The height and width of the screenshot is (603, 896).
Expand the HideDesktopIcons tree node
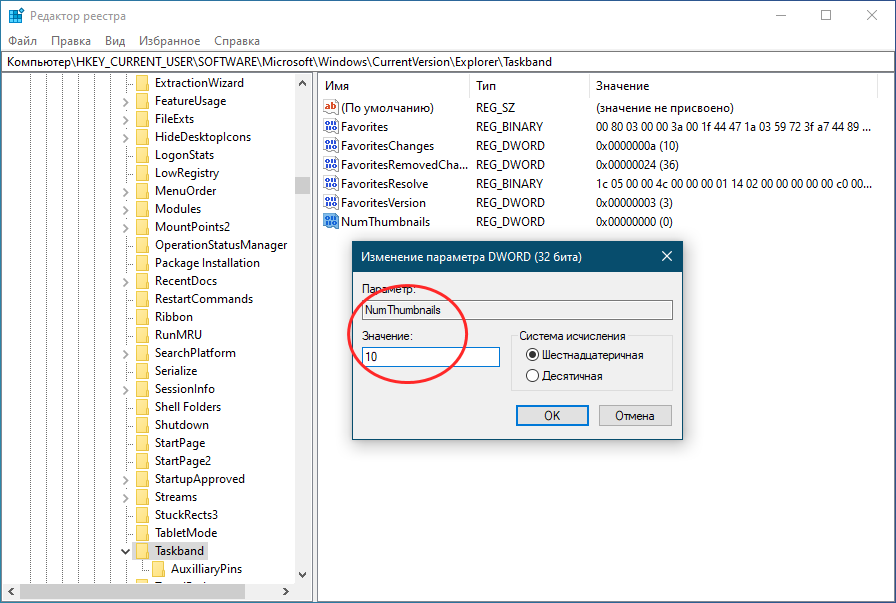click(x=126, y=138)
